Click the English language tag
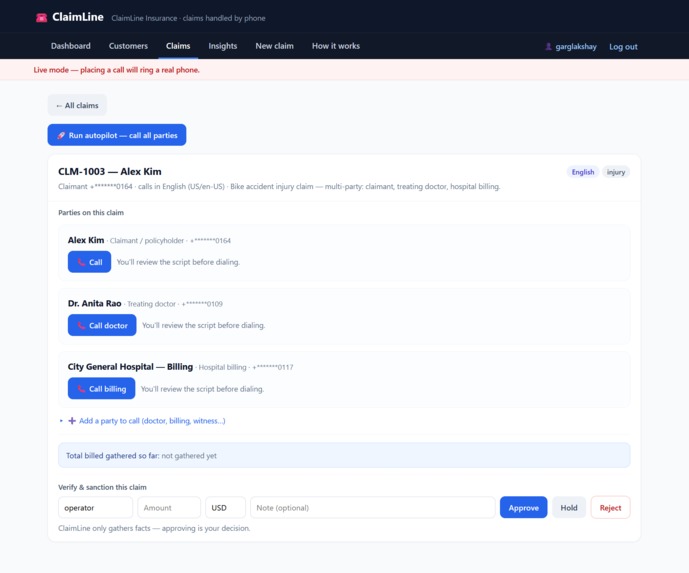689x573 pixels. (x=583, y=172)
